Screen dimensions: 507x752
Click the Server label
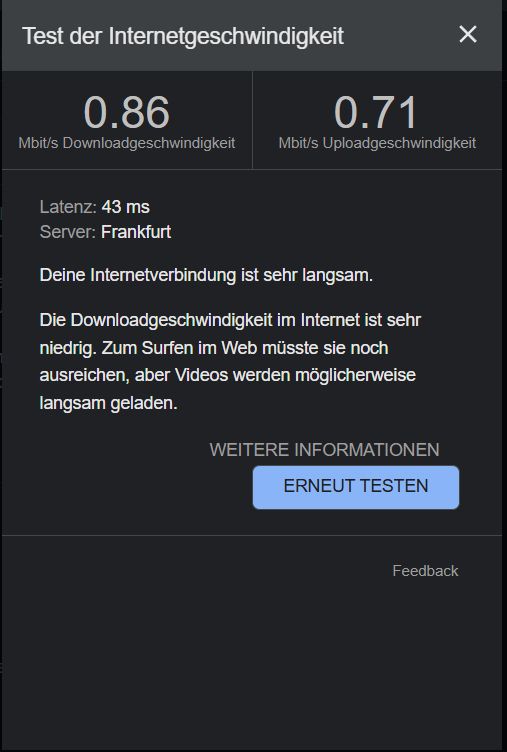[x=68, y=232]
